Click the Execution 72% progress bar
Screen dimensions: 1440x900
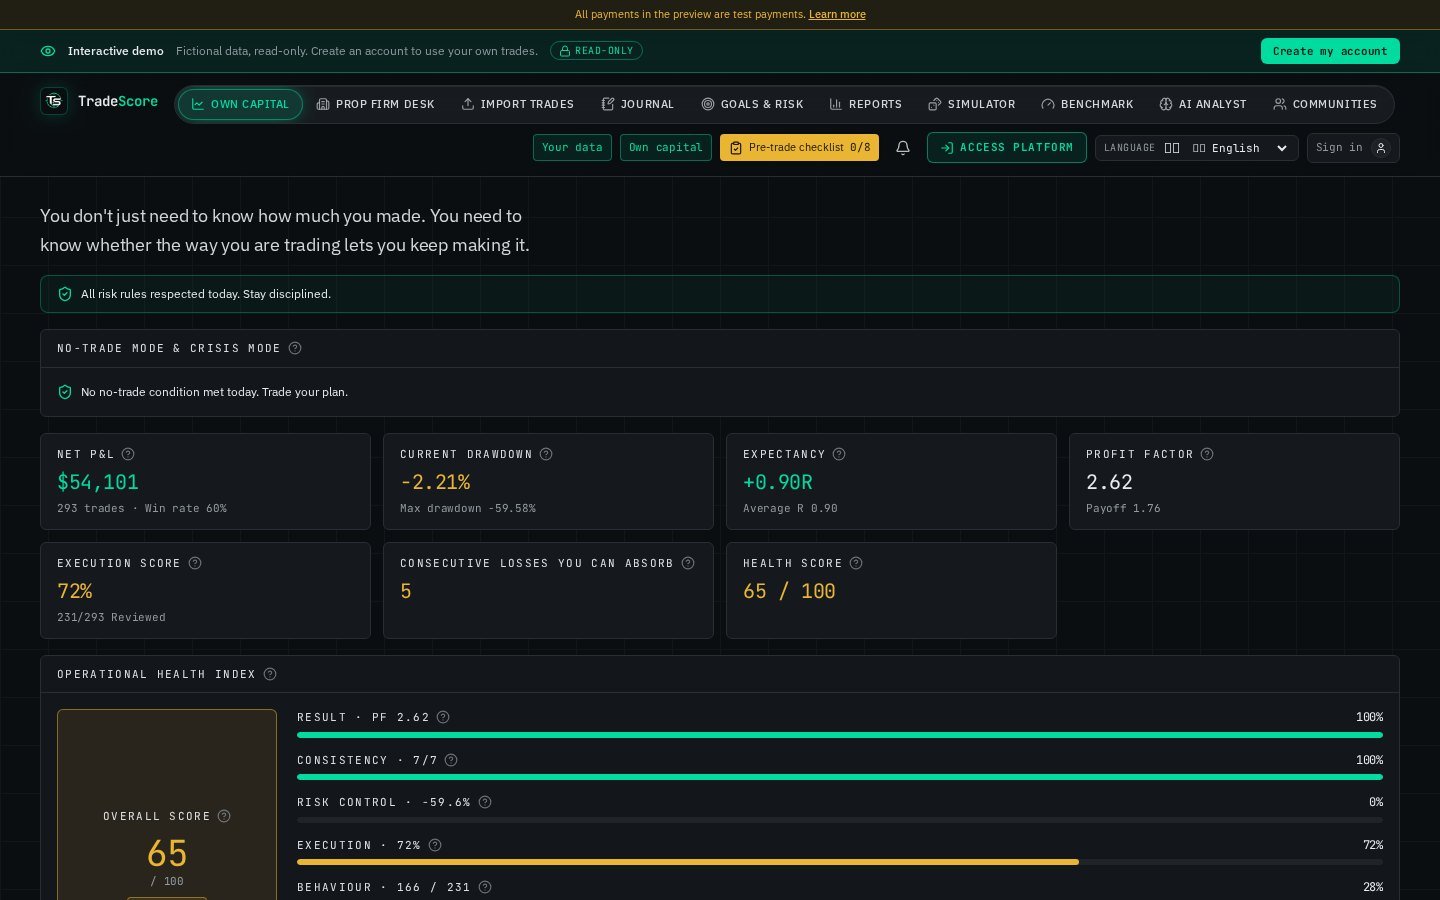pyautogui.click(x=840, y=862)
